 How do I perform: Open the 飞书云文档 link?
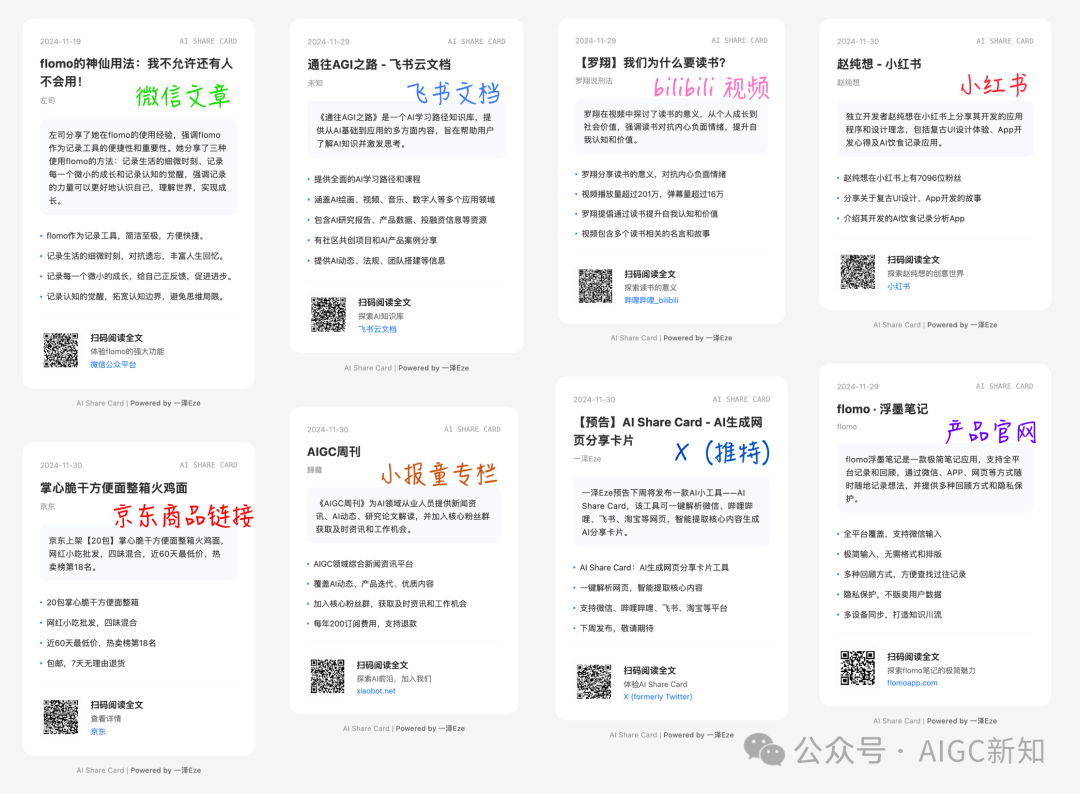click(377, 329)
